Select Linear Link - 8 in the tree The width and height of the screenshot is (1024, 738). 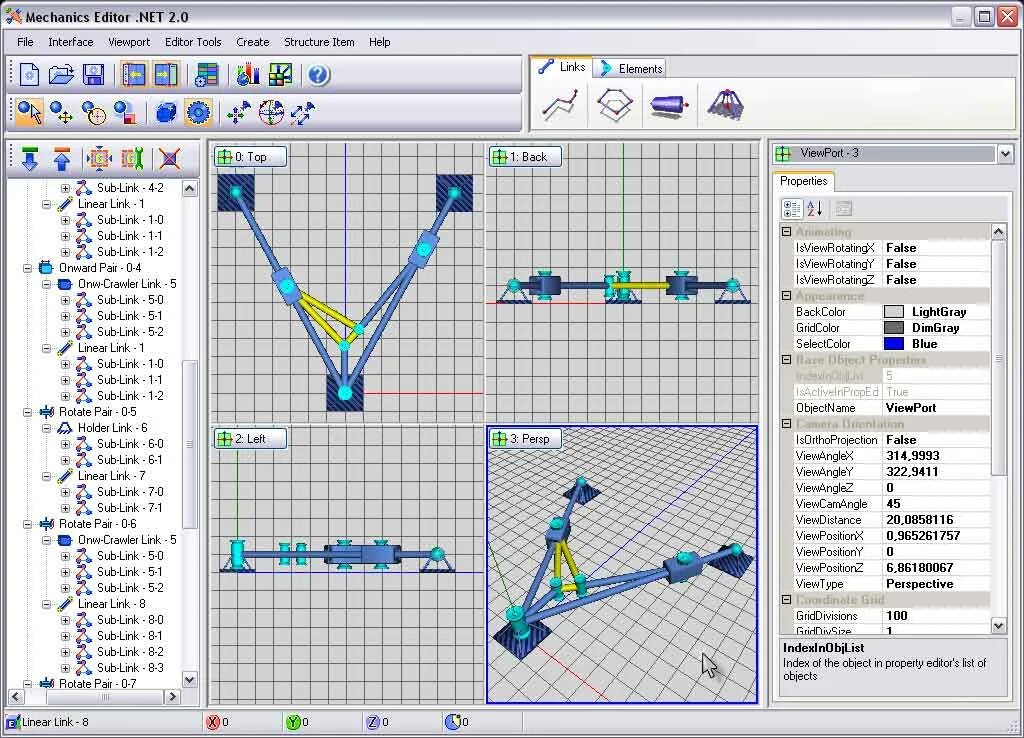[112, 604]
